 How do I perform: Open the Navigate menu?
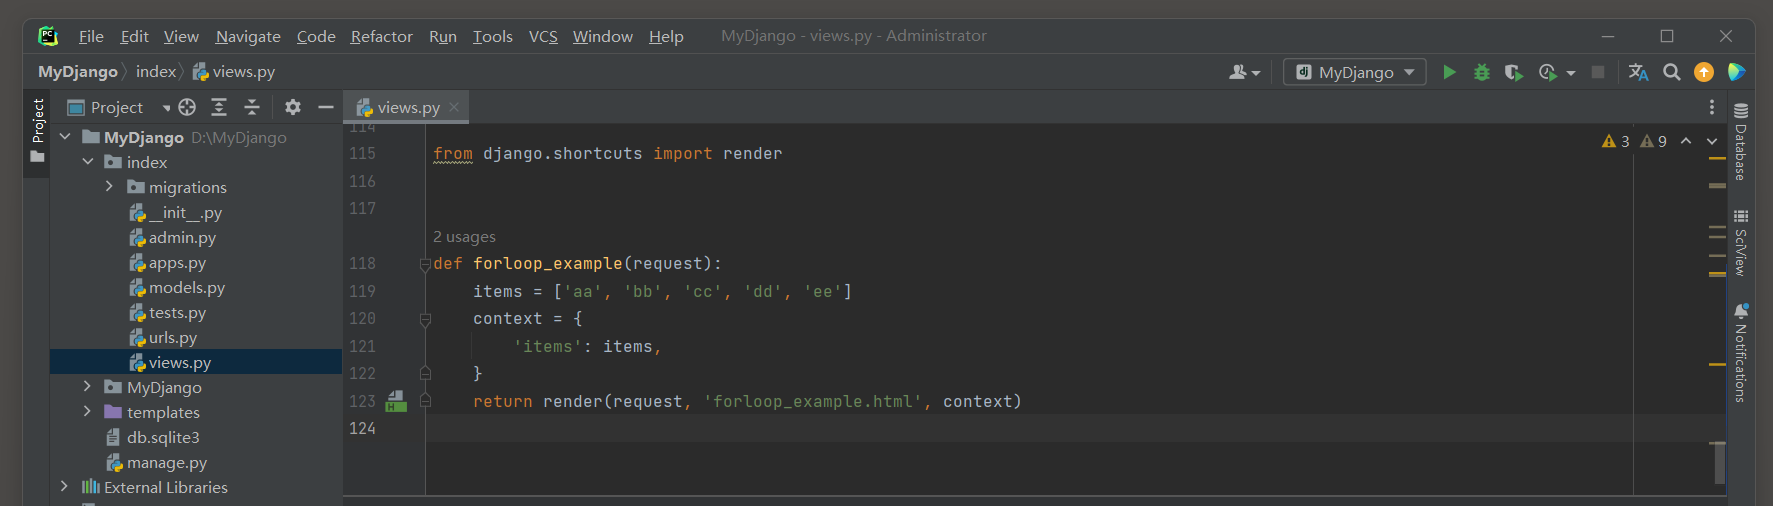tap(248, 36)
